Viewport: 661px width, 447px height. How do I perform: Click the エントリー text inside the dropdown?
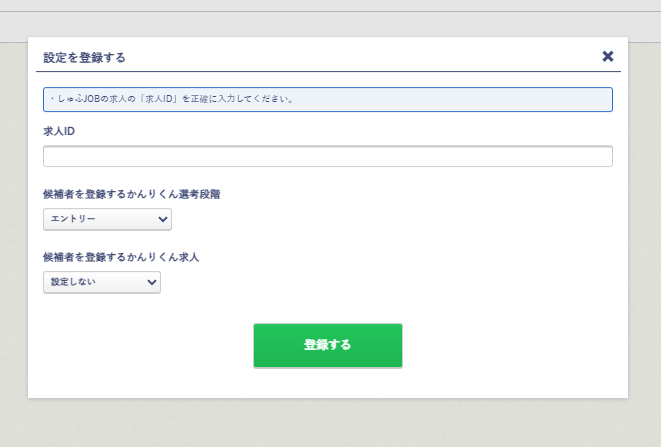click(x=73, y=219)
